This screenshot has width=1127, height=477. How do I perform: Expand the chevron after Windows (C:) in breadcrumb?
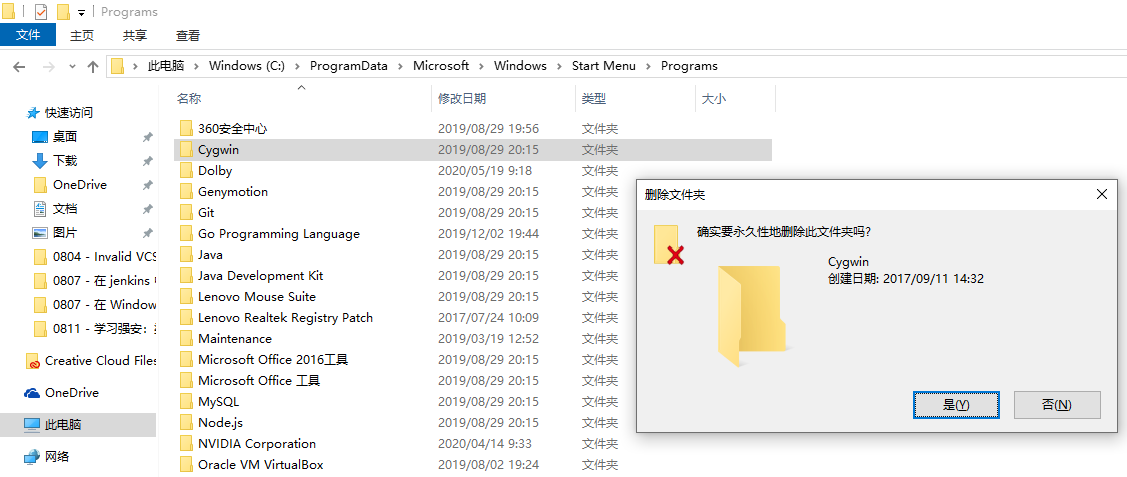pyautogui.click(x=298, y=65)
